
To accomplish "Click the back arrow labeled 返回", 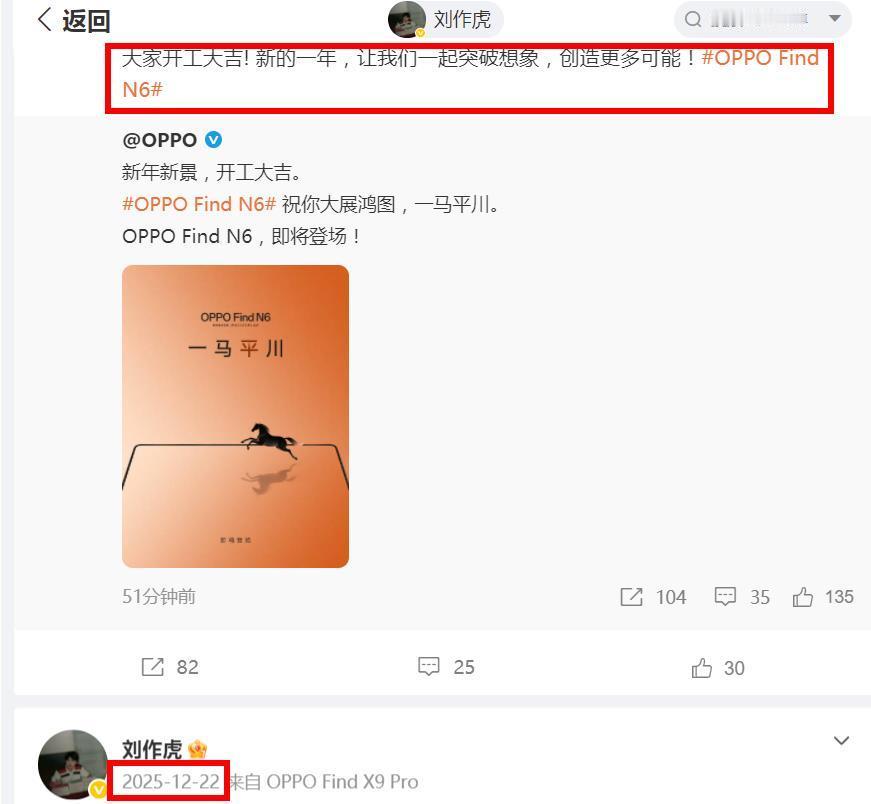I will [x=73, y=21].
